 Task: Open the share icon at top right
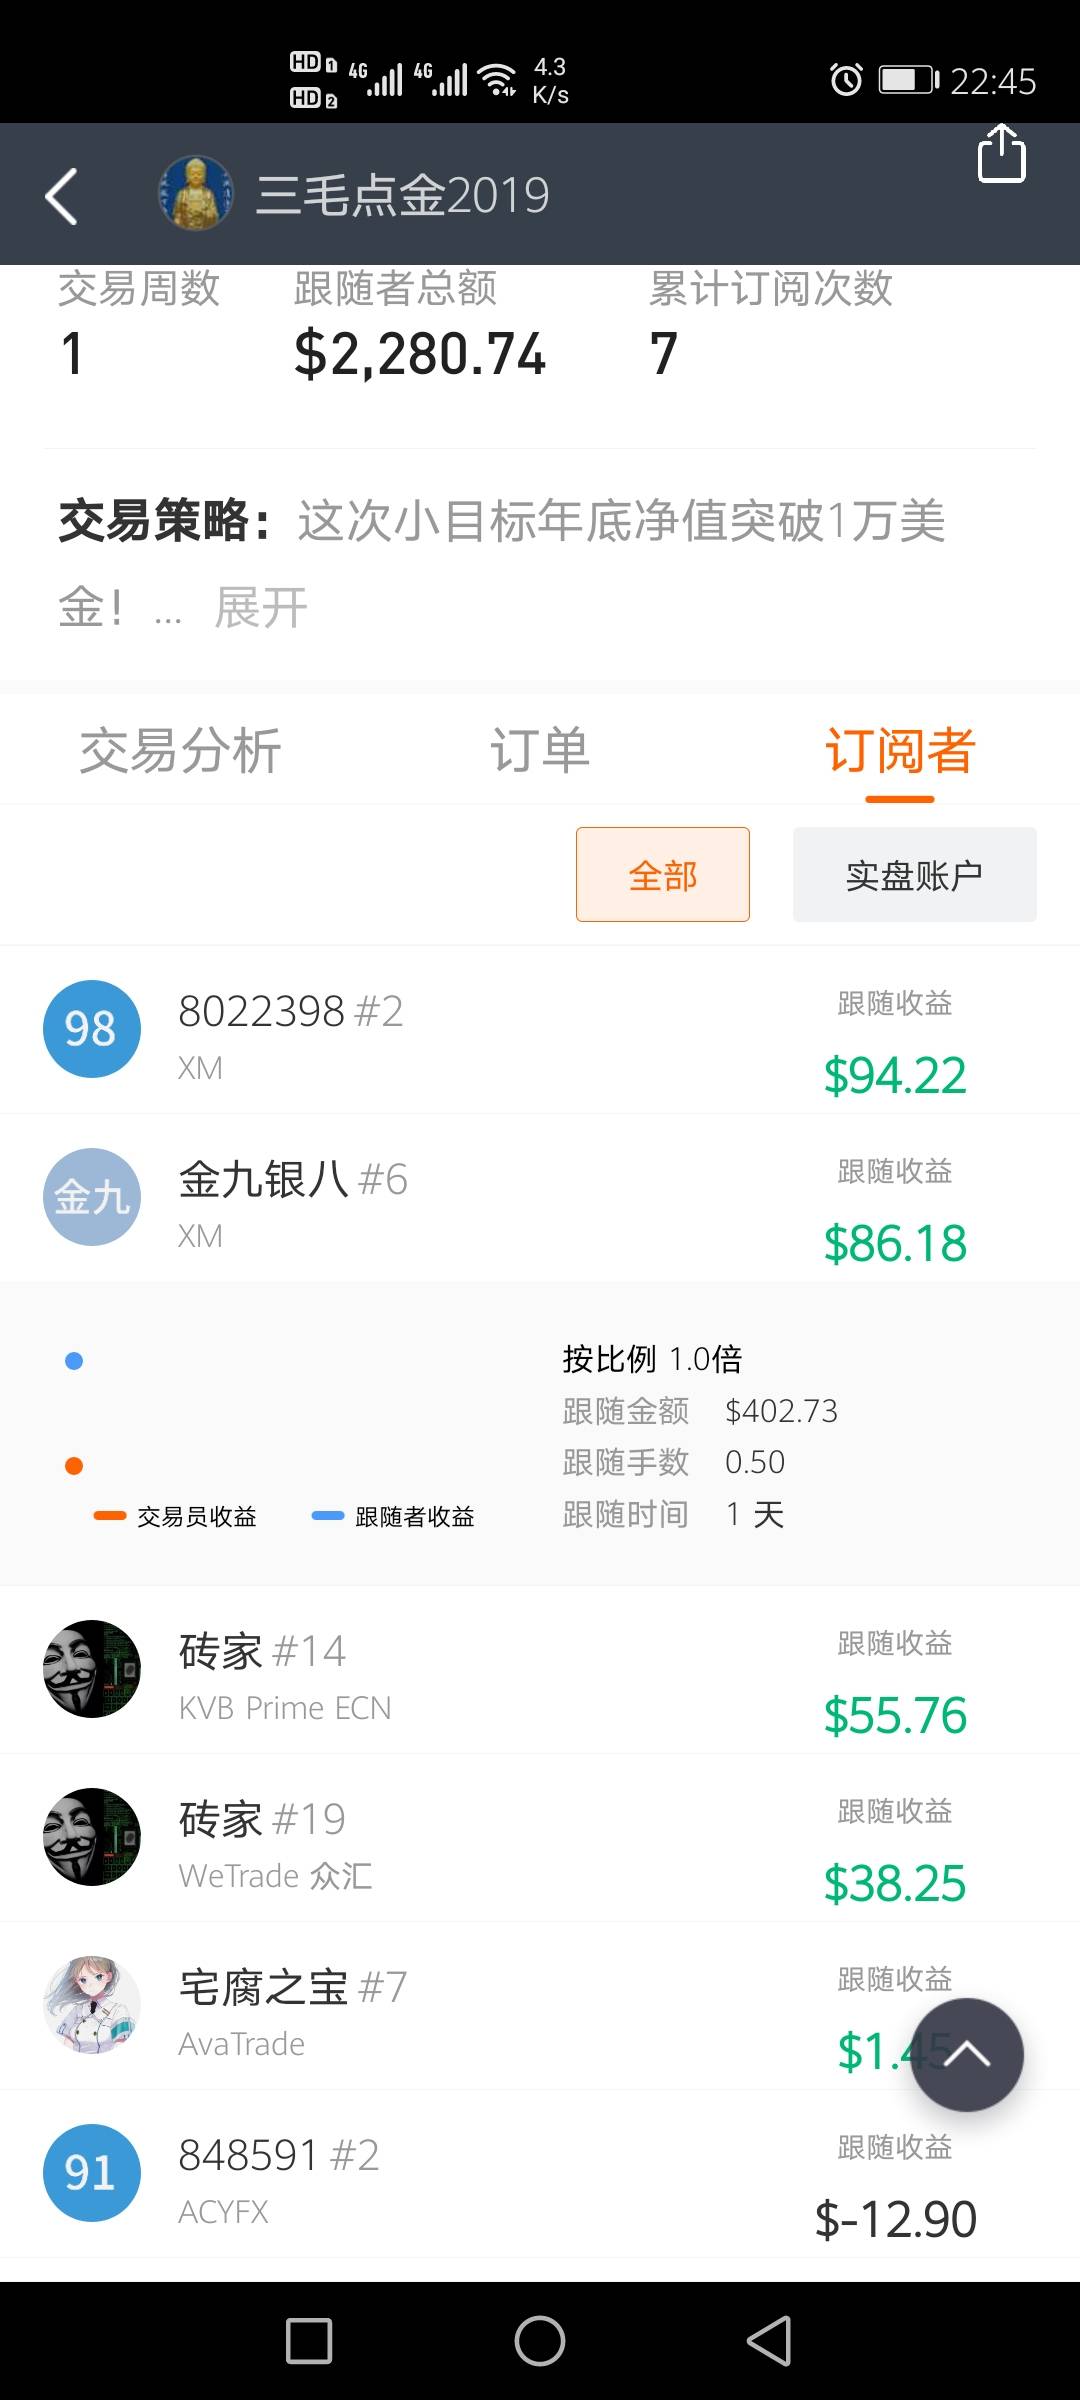[x=1001, y=153]
